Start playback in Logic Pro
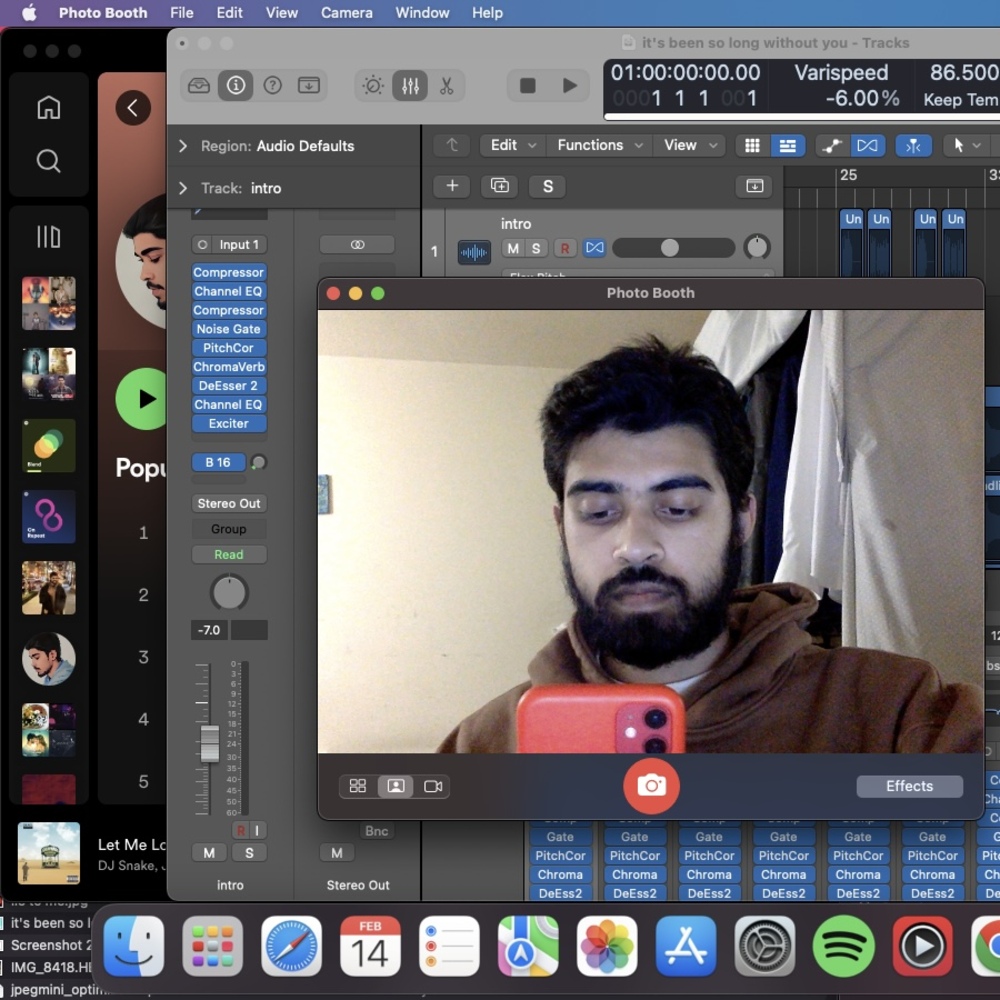 (x=570, y=85)
